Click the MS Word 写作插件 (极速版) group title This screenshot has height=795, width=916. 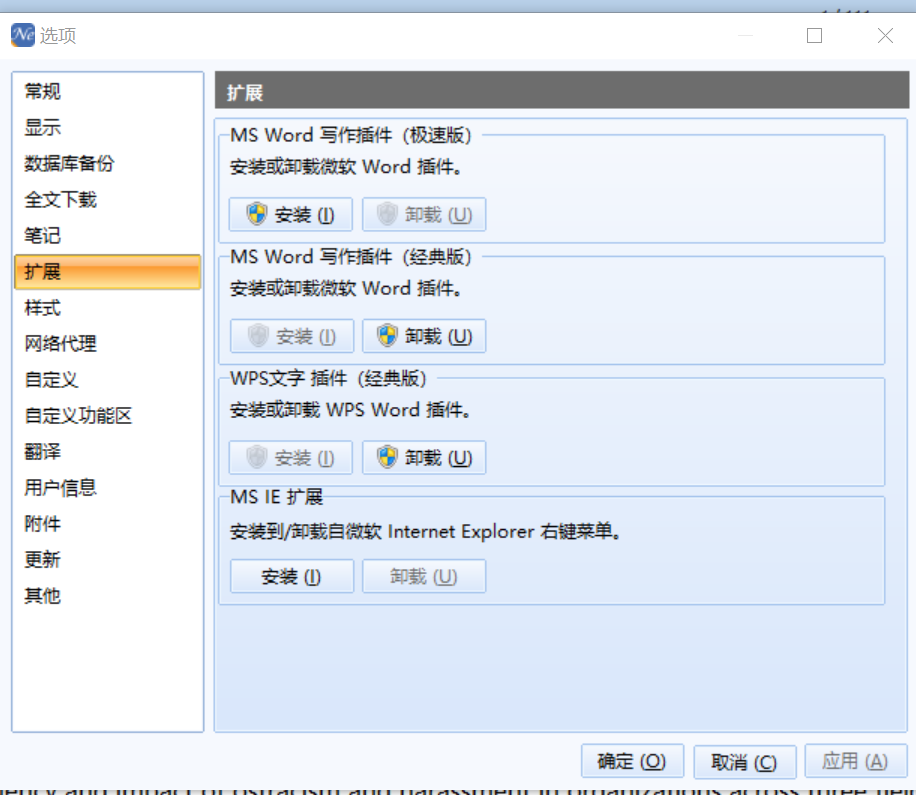click(x=351, y=136)
